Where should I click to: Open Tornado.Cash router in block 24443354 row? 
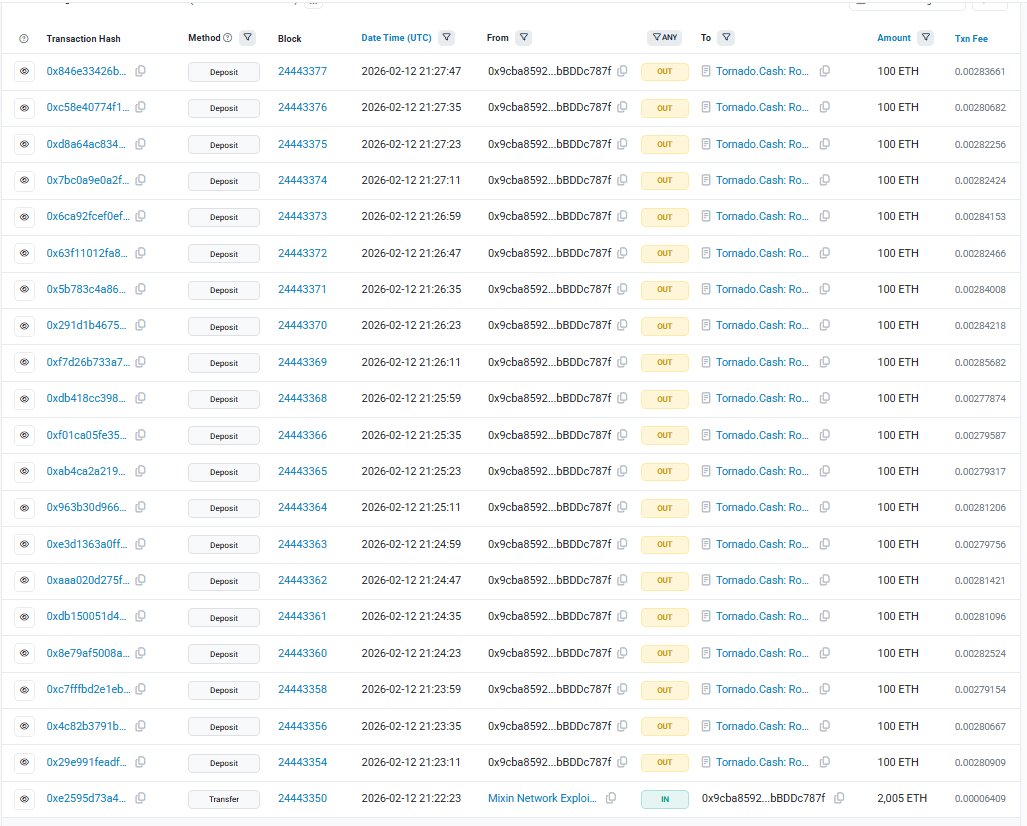[762, 762]
